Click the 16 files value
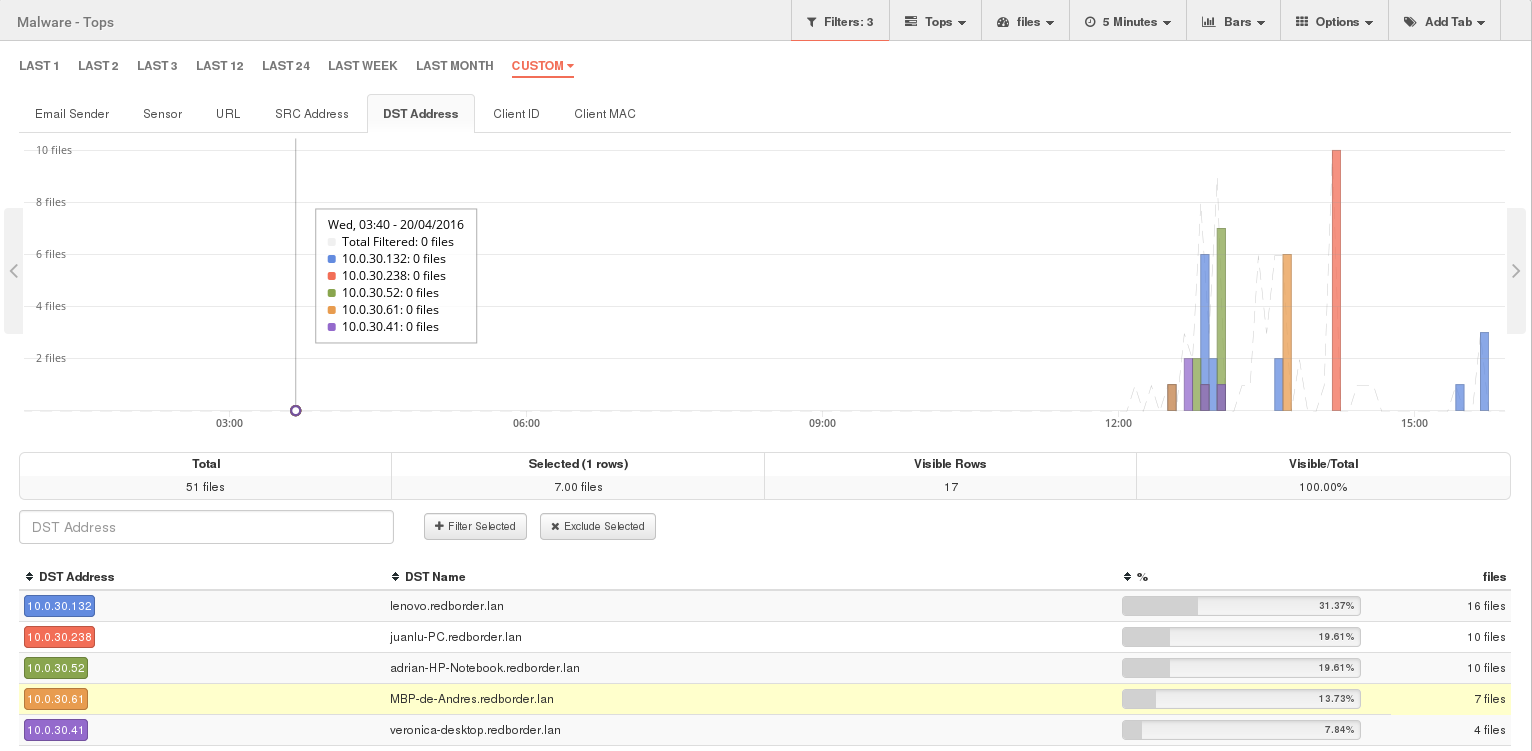 (1486, 606)
